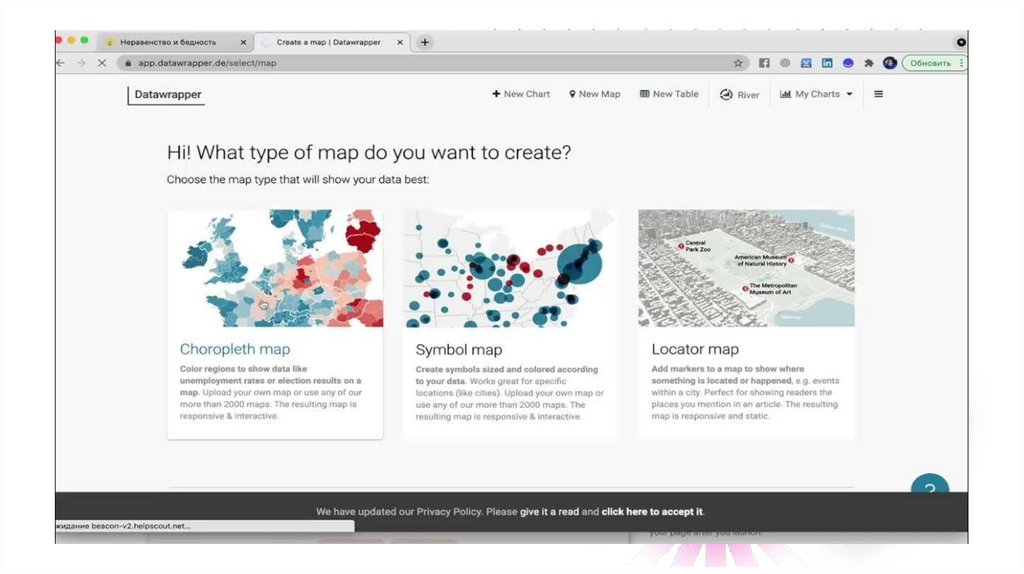Click the Symbol map description text
This screenshot has height=574, width=1024.
pyautogui.click(x=510, y=393)
